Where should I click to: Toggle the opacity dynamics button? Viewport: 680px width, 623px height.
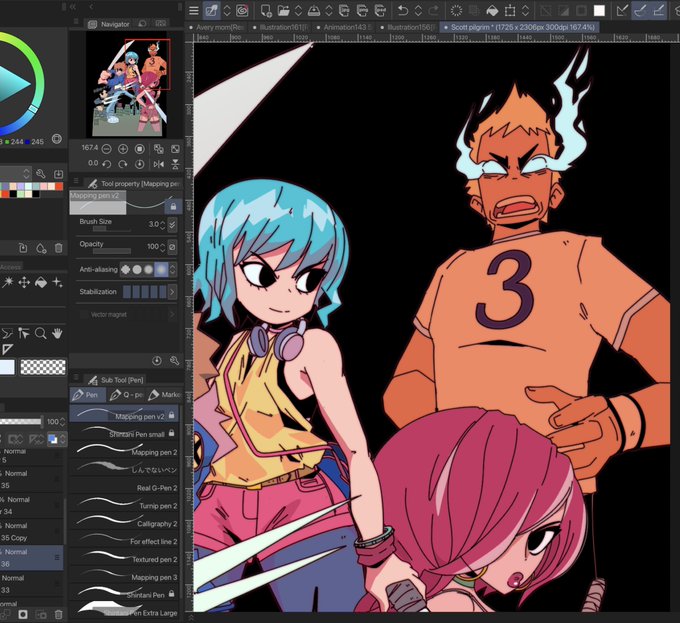172,247
